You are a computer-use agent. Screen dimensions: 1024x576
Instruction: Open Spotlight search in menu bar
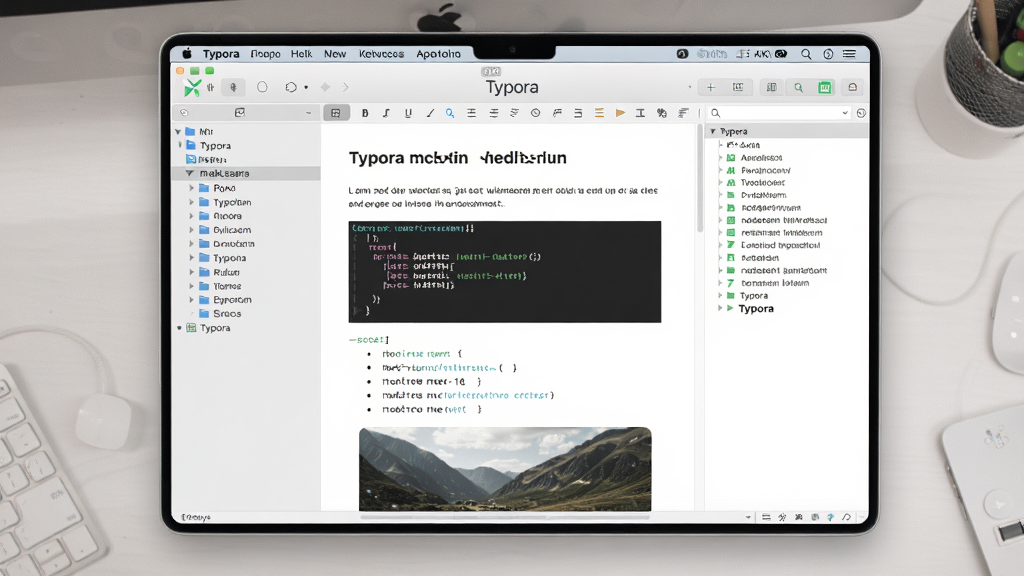tap(806, 54)
